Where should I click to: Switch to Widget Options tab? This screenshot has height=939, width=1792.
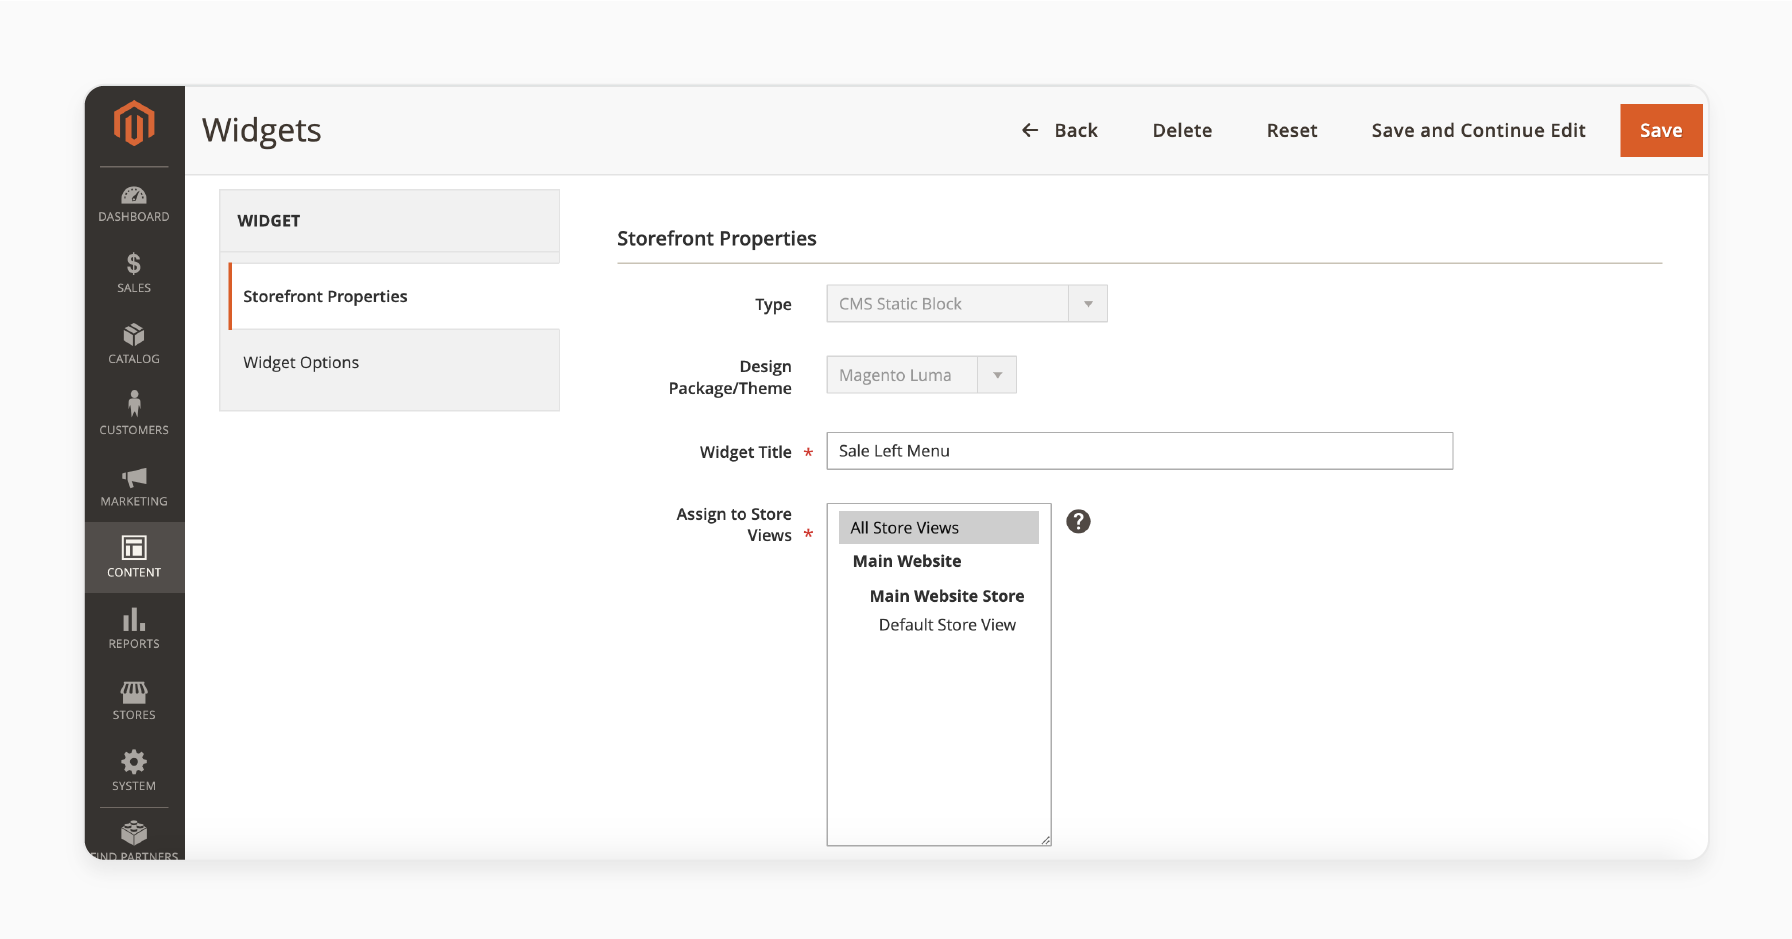[x=390, y=362]
